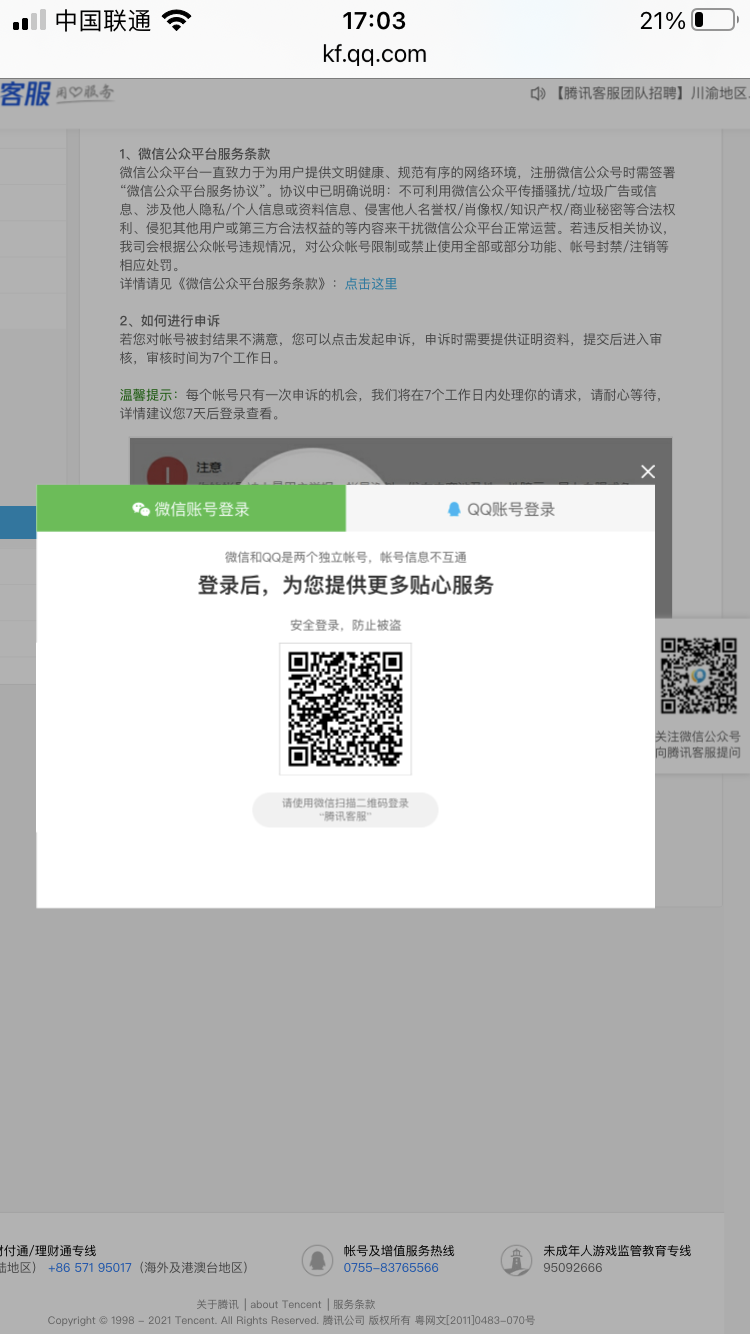The width and height of the screenshot is (750, 1334).
Task: Call hotline 0755-83765566
Action: click(391, 1268)
